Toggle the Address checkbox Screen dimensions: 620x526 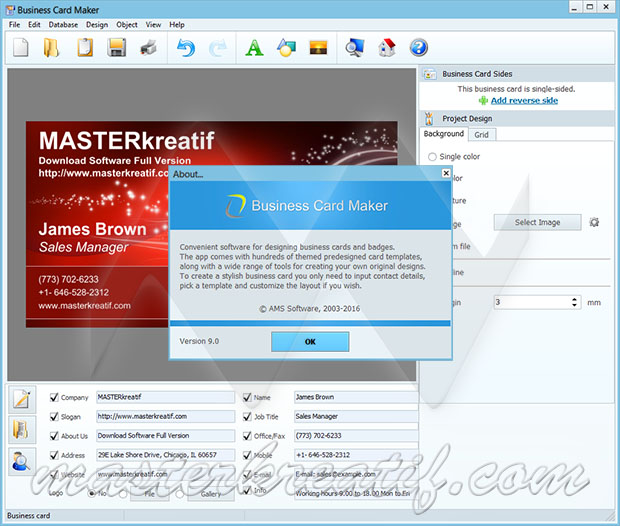pos(54,455)
